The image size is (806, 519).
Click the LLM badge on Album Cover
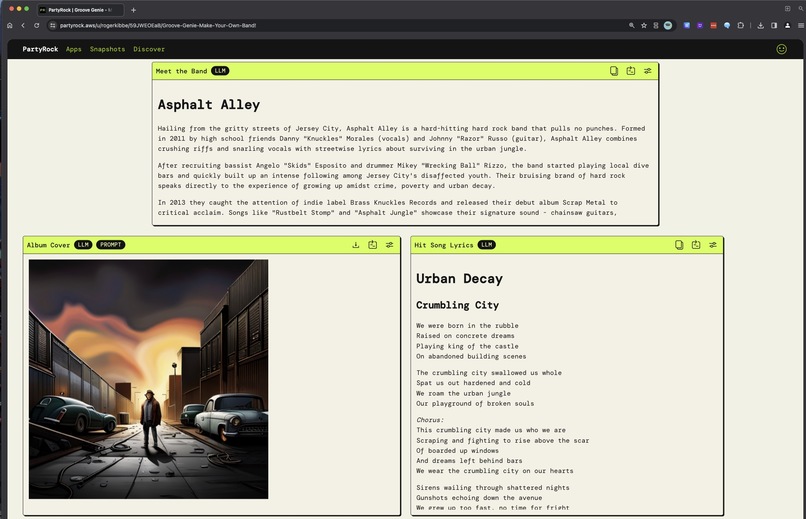pos(83,245)
